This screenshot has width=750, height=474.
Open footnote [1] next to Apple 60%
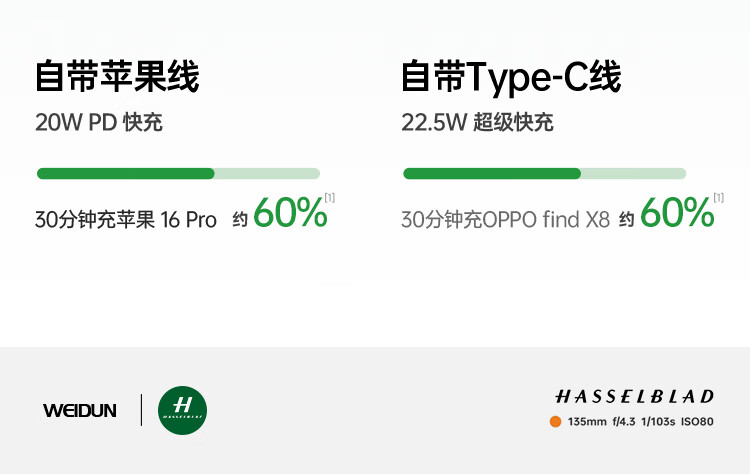click(x=330, y=197)
